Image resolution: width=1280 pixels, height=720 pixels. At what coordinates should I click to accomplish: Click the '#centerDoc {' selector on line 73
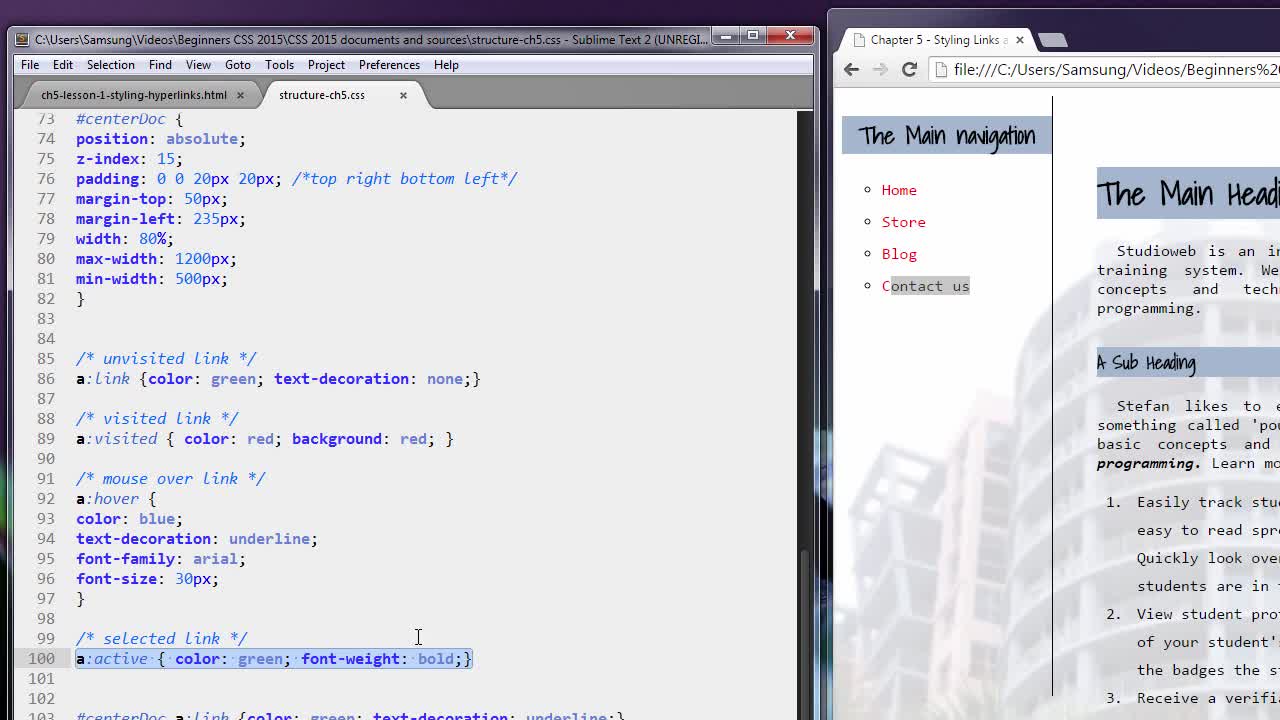coord(129,119)
